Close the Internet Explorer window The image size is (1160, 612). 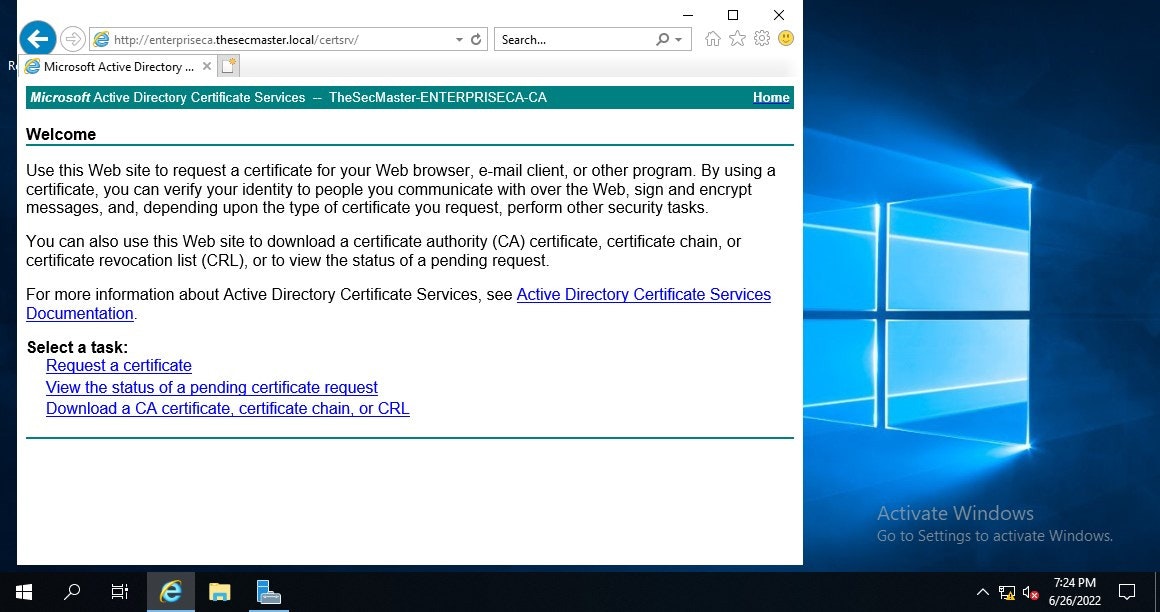tap(779, 15)
